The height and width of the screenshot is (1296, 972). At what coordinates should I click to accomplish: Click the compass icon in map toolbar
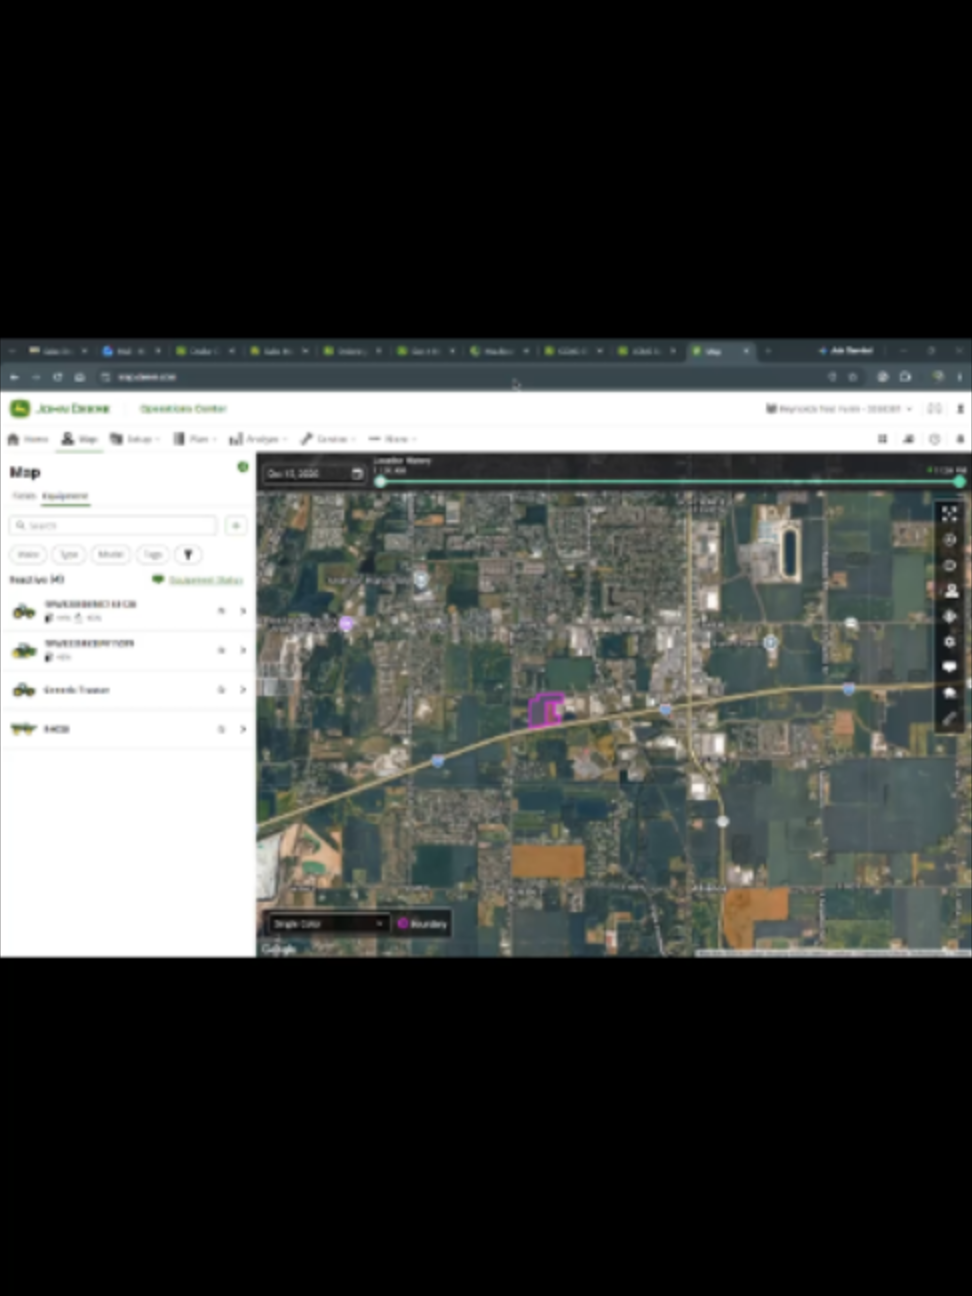click(949, 617)
